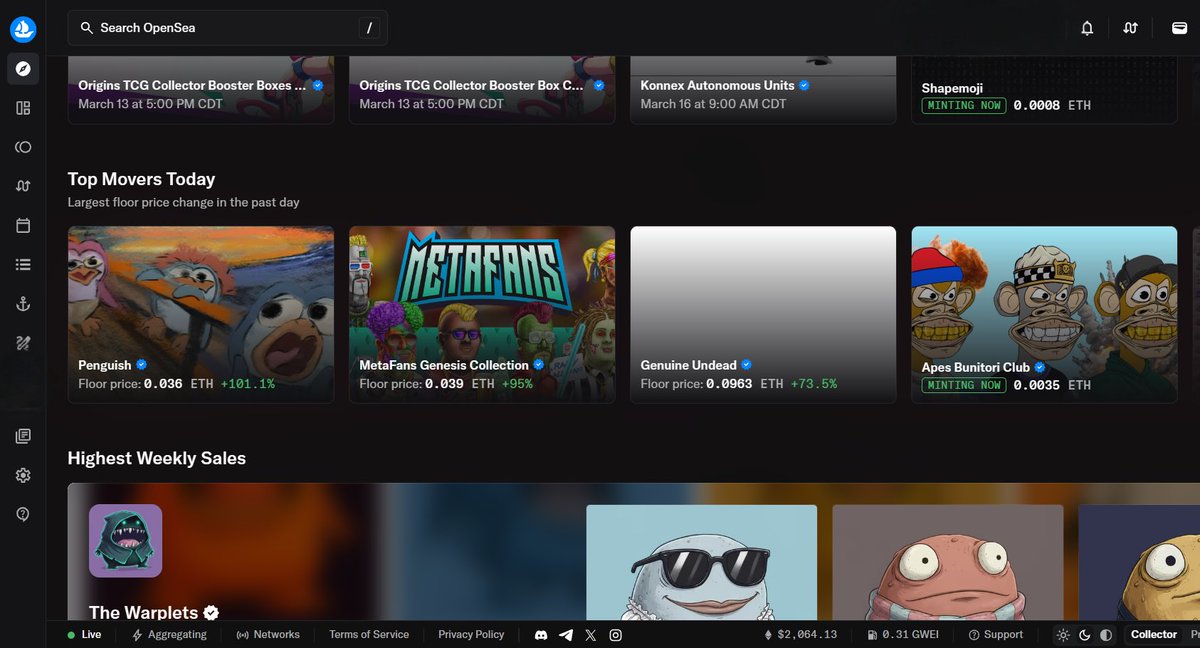Click The Warplets collection title
The height and width of the screenshot is (648, 1200).
144,612
